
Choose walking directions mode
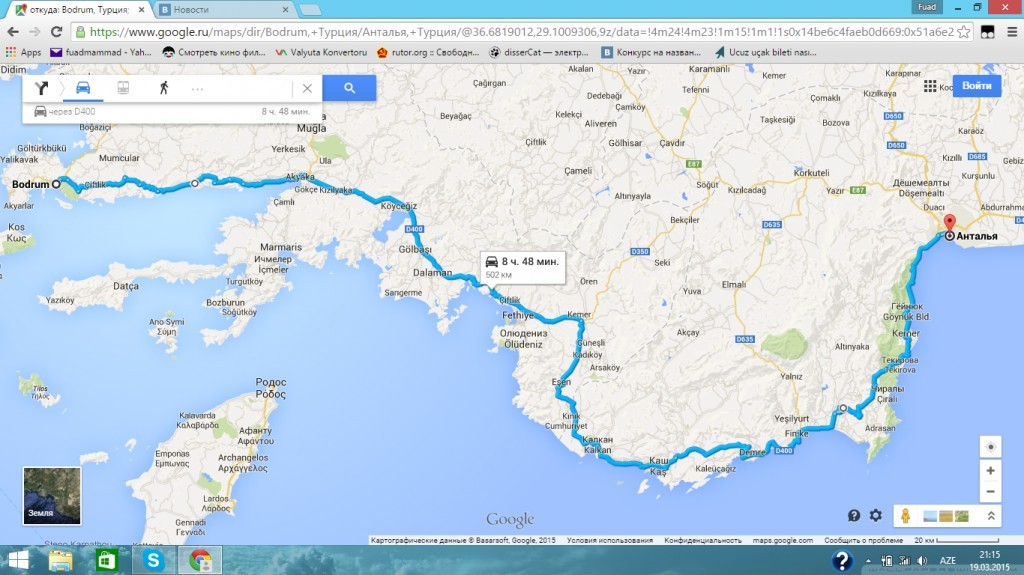(x=163, y=88)
